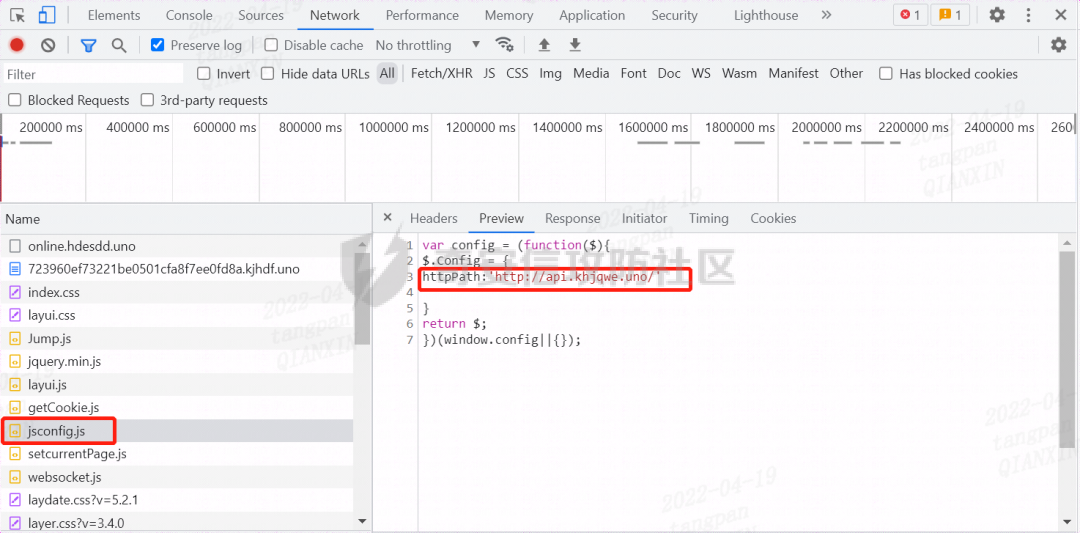Clear the network log

point(48,45)
